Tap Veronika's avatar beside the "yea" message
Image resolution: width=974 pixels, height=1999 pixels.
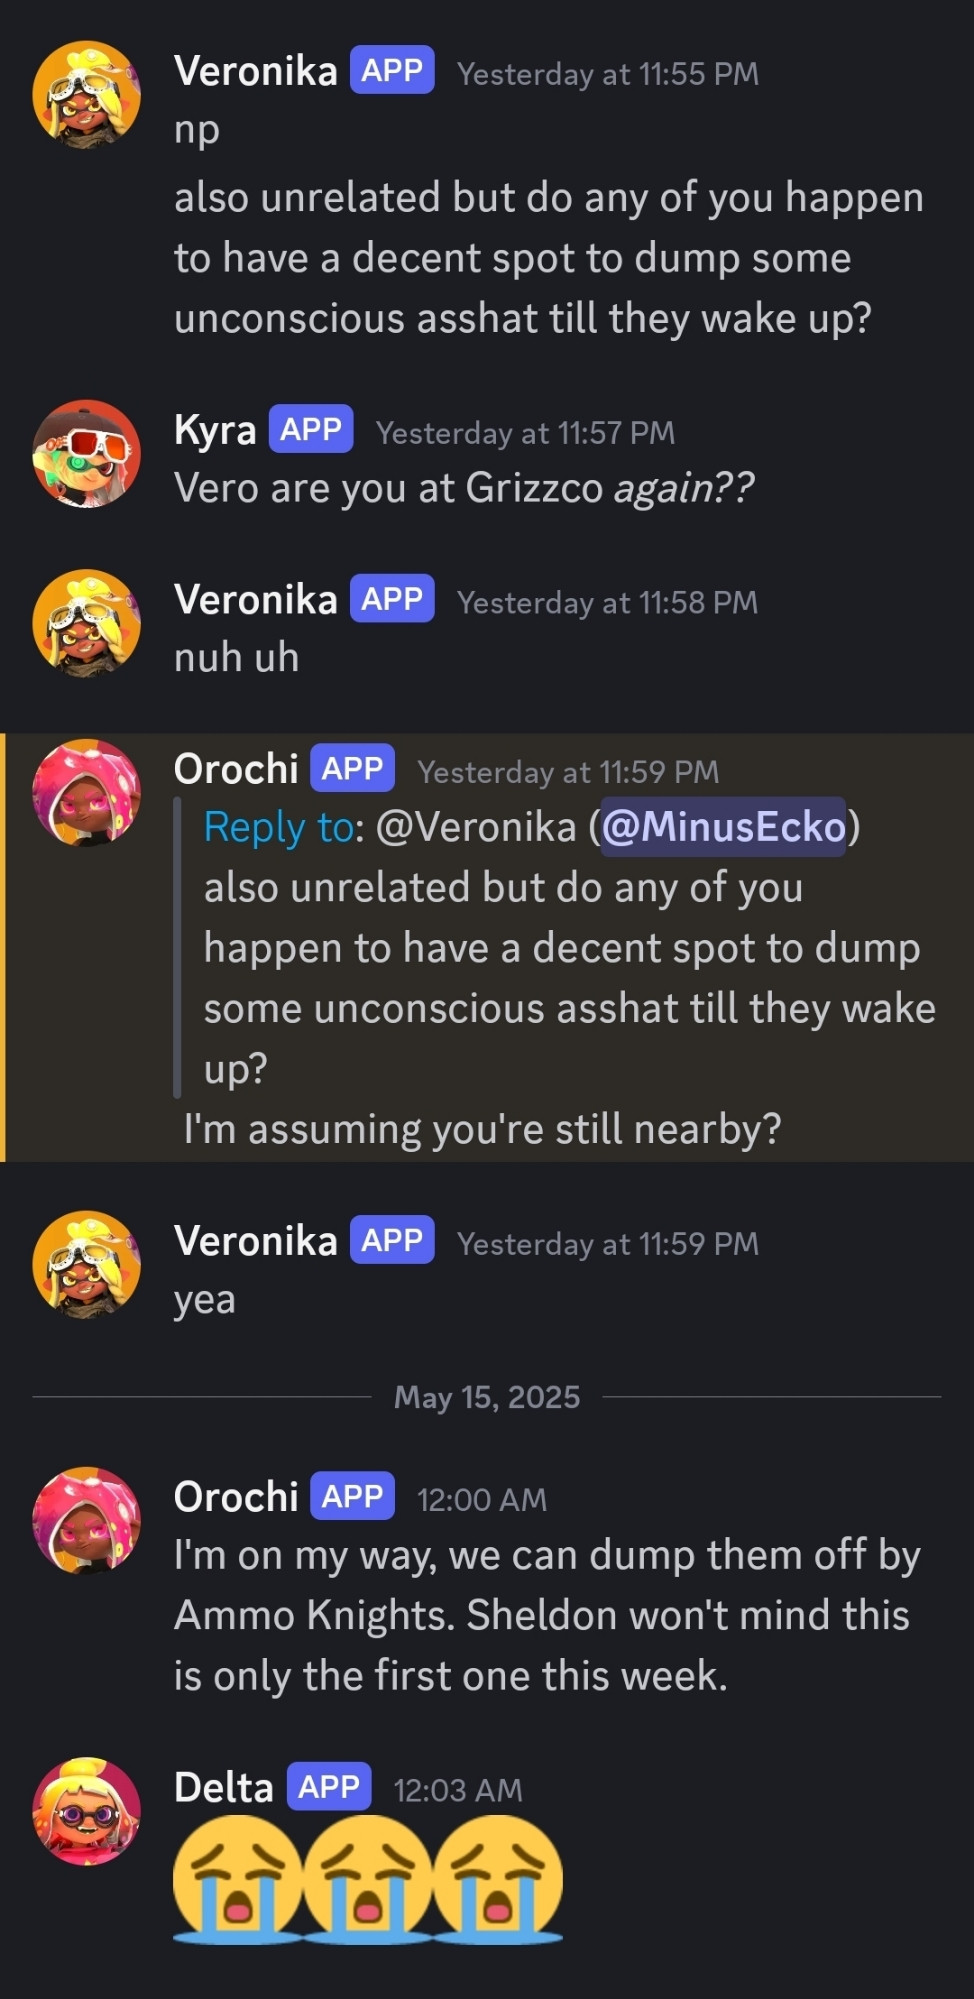[86, 1265]
